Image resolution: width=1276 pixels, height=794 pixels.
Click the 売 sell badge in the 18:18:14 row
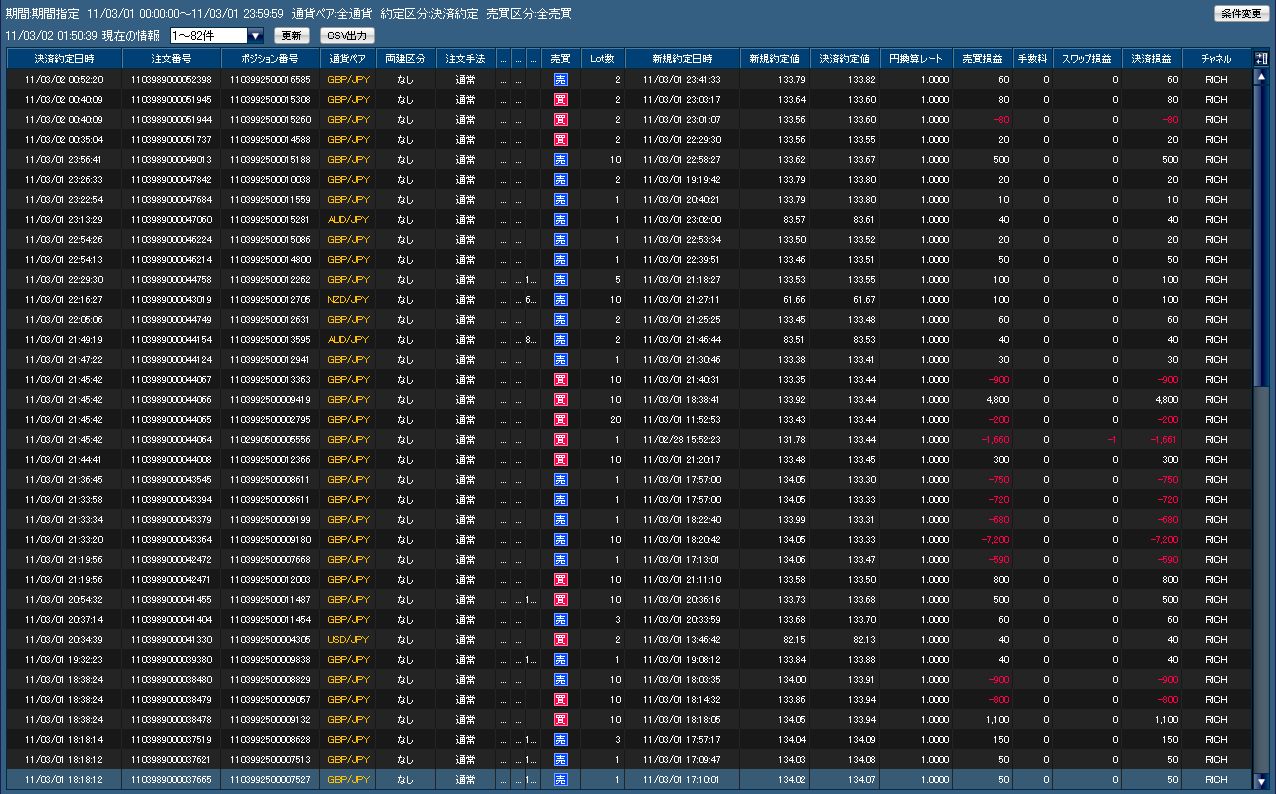560,739
